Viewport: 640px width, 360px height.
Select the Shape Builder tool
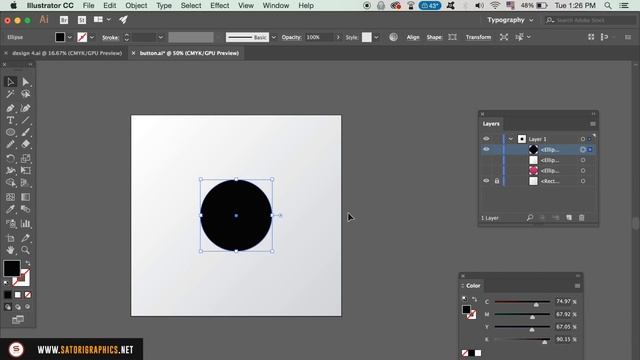[x=10, y=182]
